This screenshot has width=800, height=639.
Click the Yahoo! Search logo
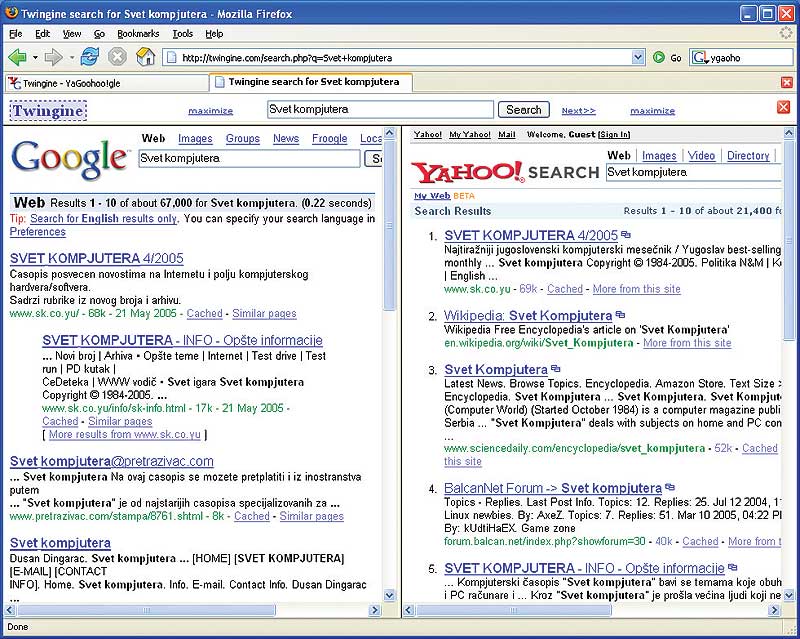point(505,173)
